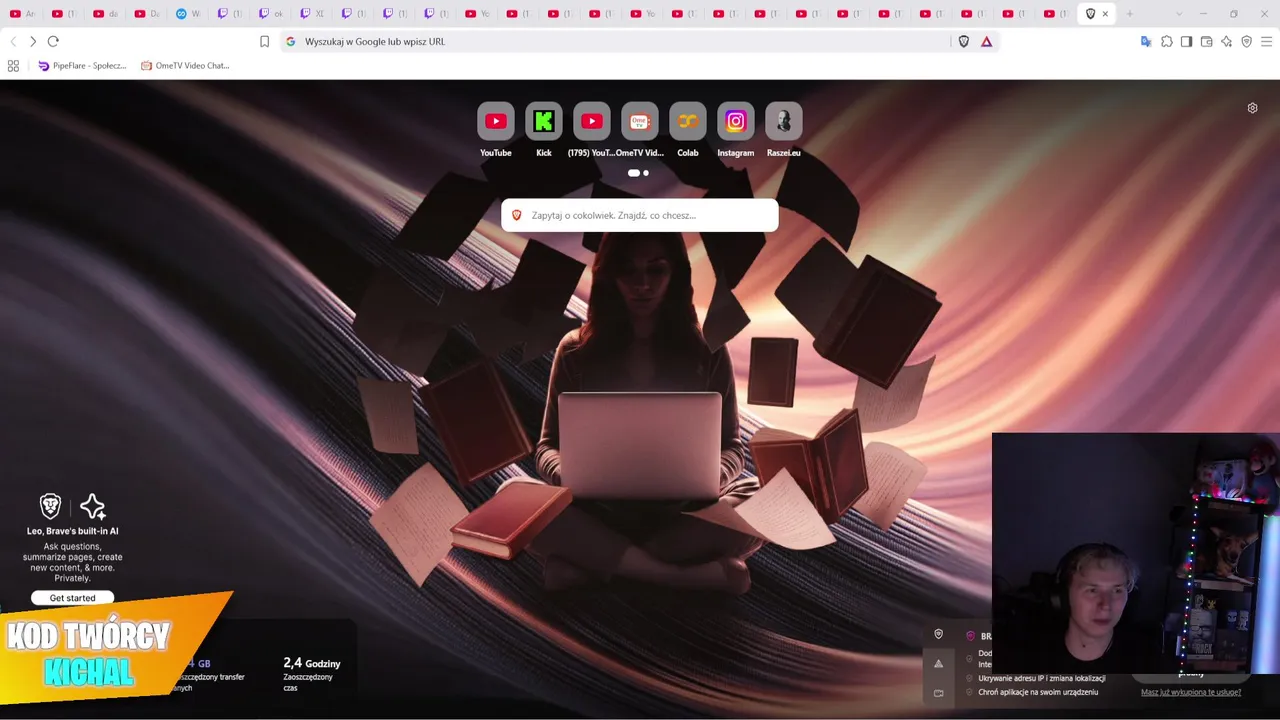Open the Kick shortcut tile

(x=543, y=130)
